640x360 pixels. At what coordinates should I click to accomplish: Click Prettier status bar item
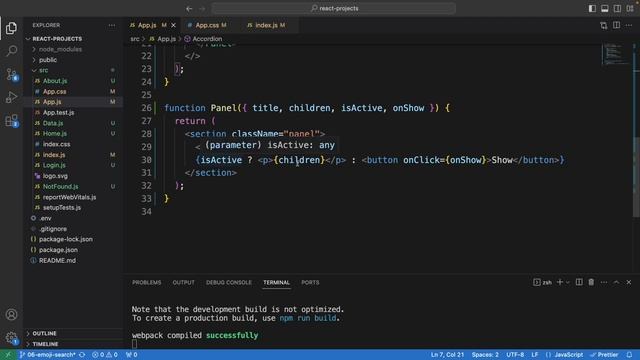tap(604, 355)
